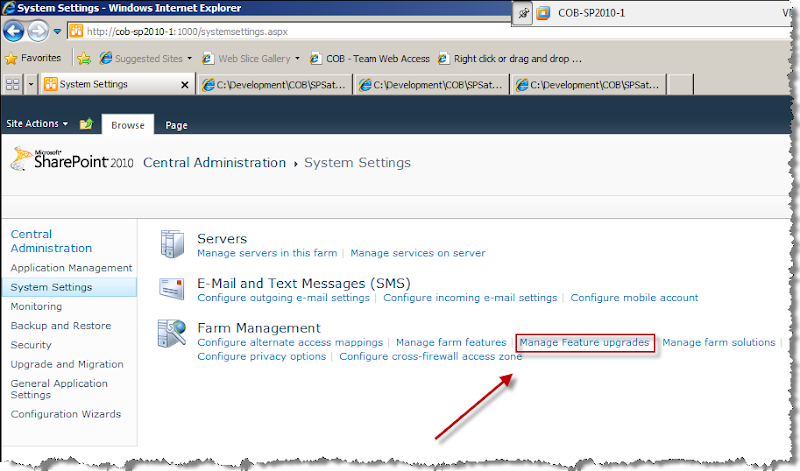Open the tab list dropdown arrow
Image resolution: width=800 pixels, height=471 pixels.
tap(31, 84)
